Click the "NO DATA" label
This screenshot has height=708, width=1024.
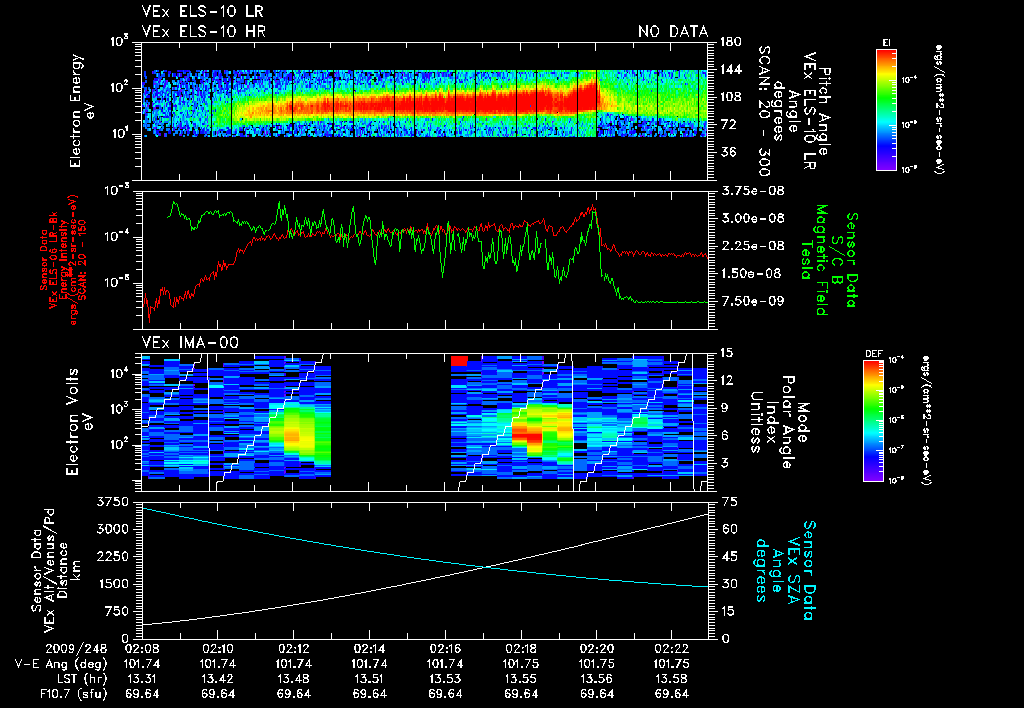pyautogui.click(x=673, y=31)
